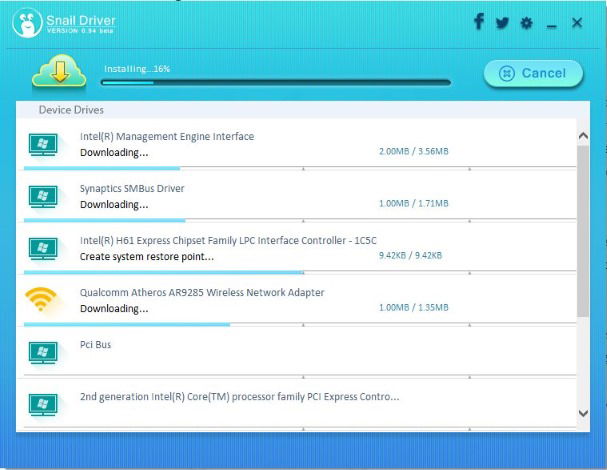Click the 9.42KB / 9.42KB size text

410,255
